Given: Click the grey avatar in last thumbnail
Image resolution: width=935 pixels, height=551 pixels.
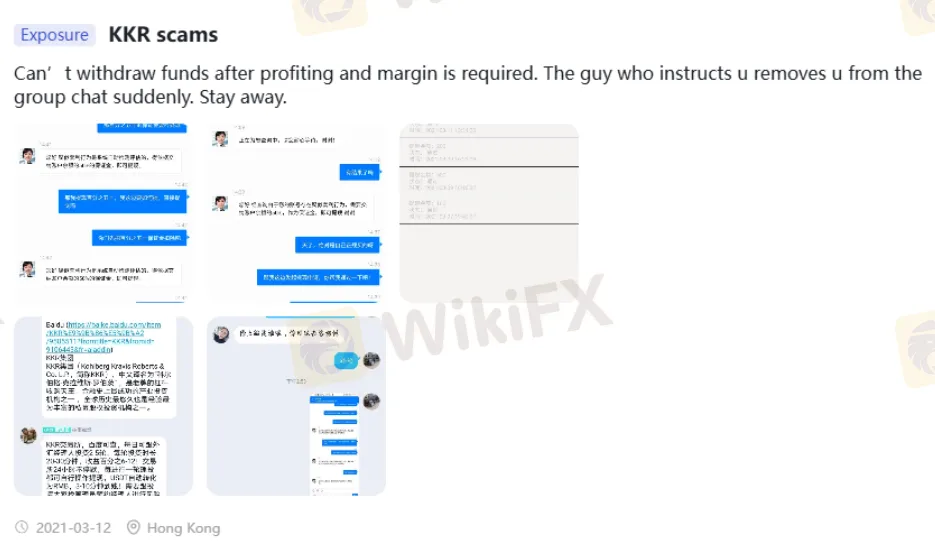Looking at the screenshot, I should click(x=221, y=335).
